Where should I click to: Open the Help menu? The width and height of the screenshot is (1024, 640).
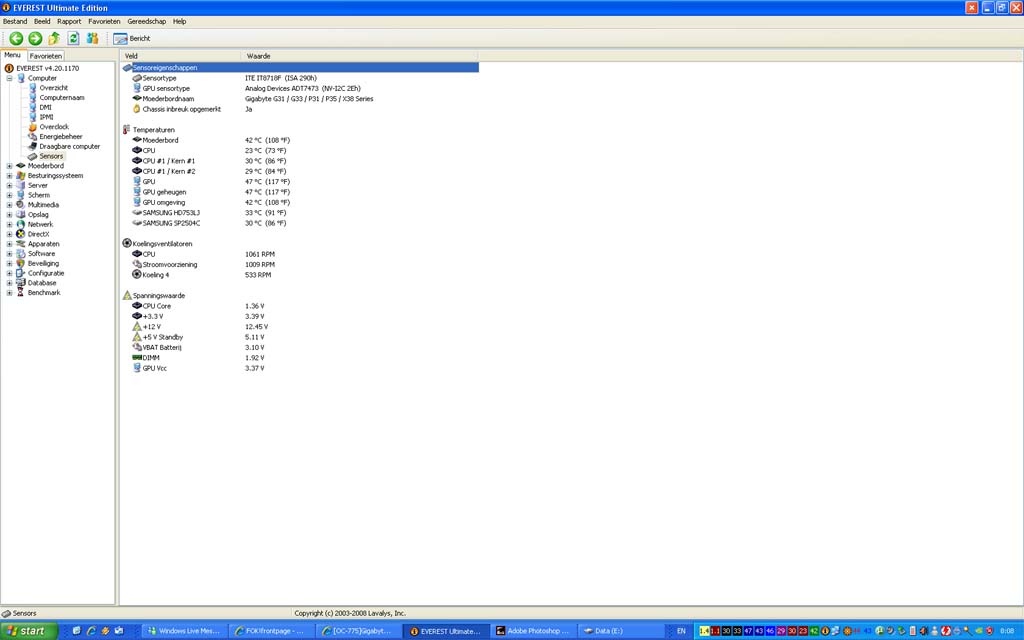(180, 22)
